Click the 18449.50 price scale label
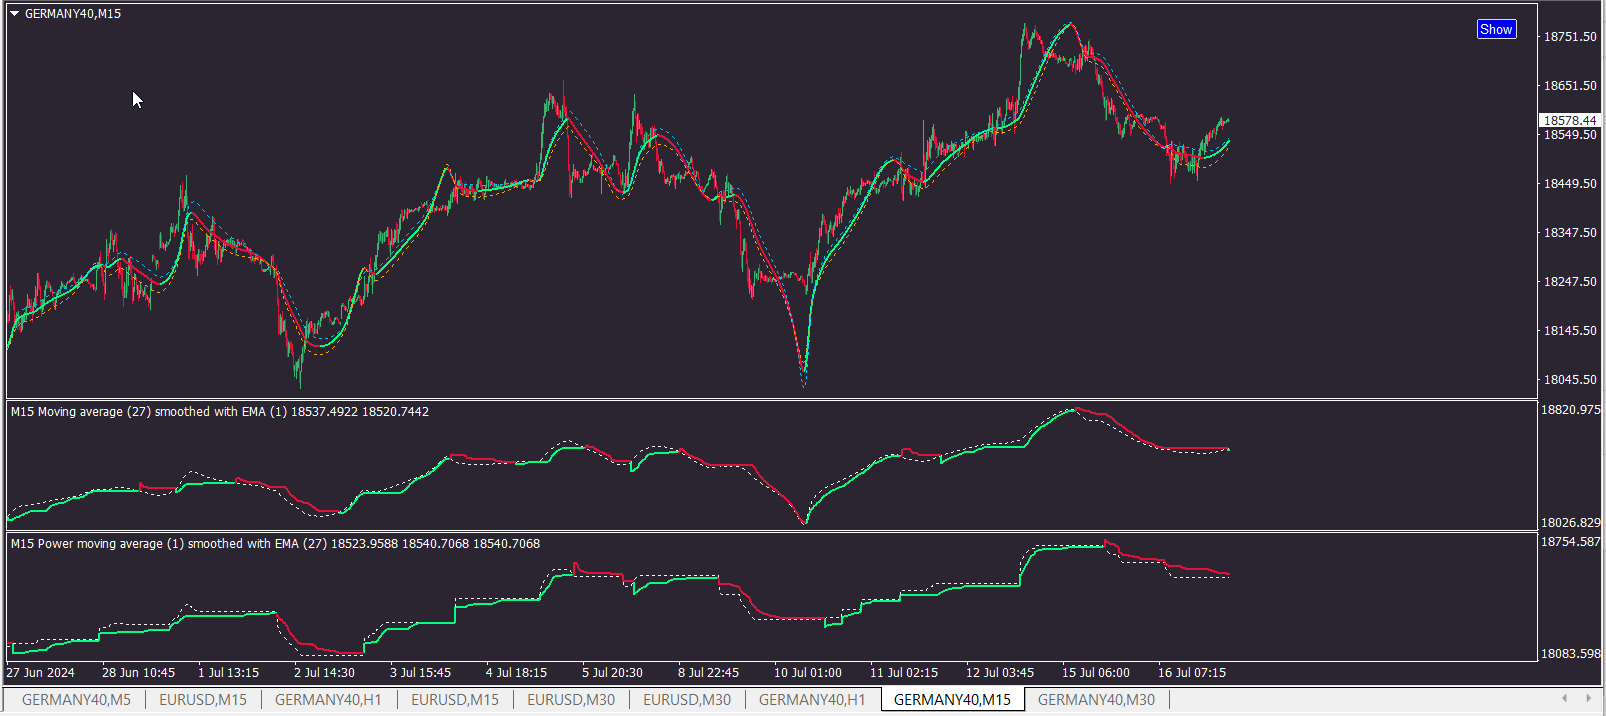Screen dimensions: 1606x716 1570,184
